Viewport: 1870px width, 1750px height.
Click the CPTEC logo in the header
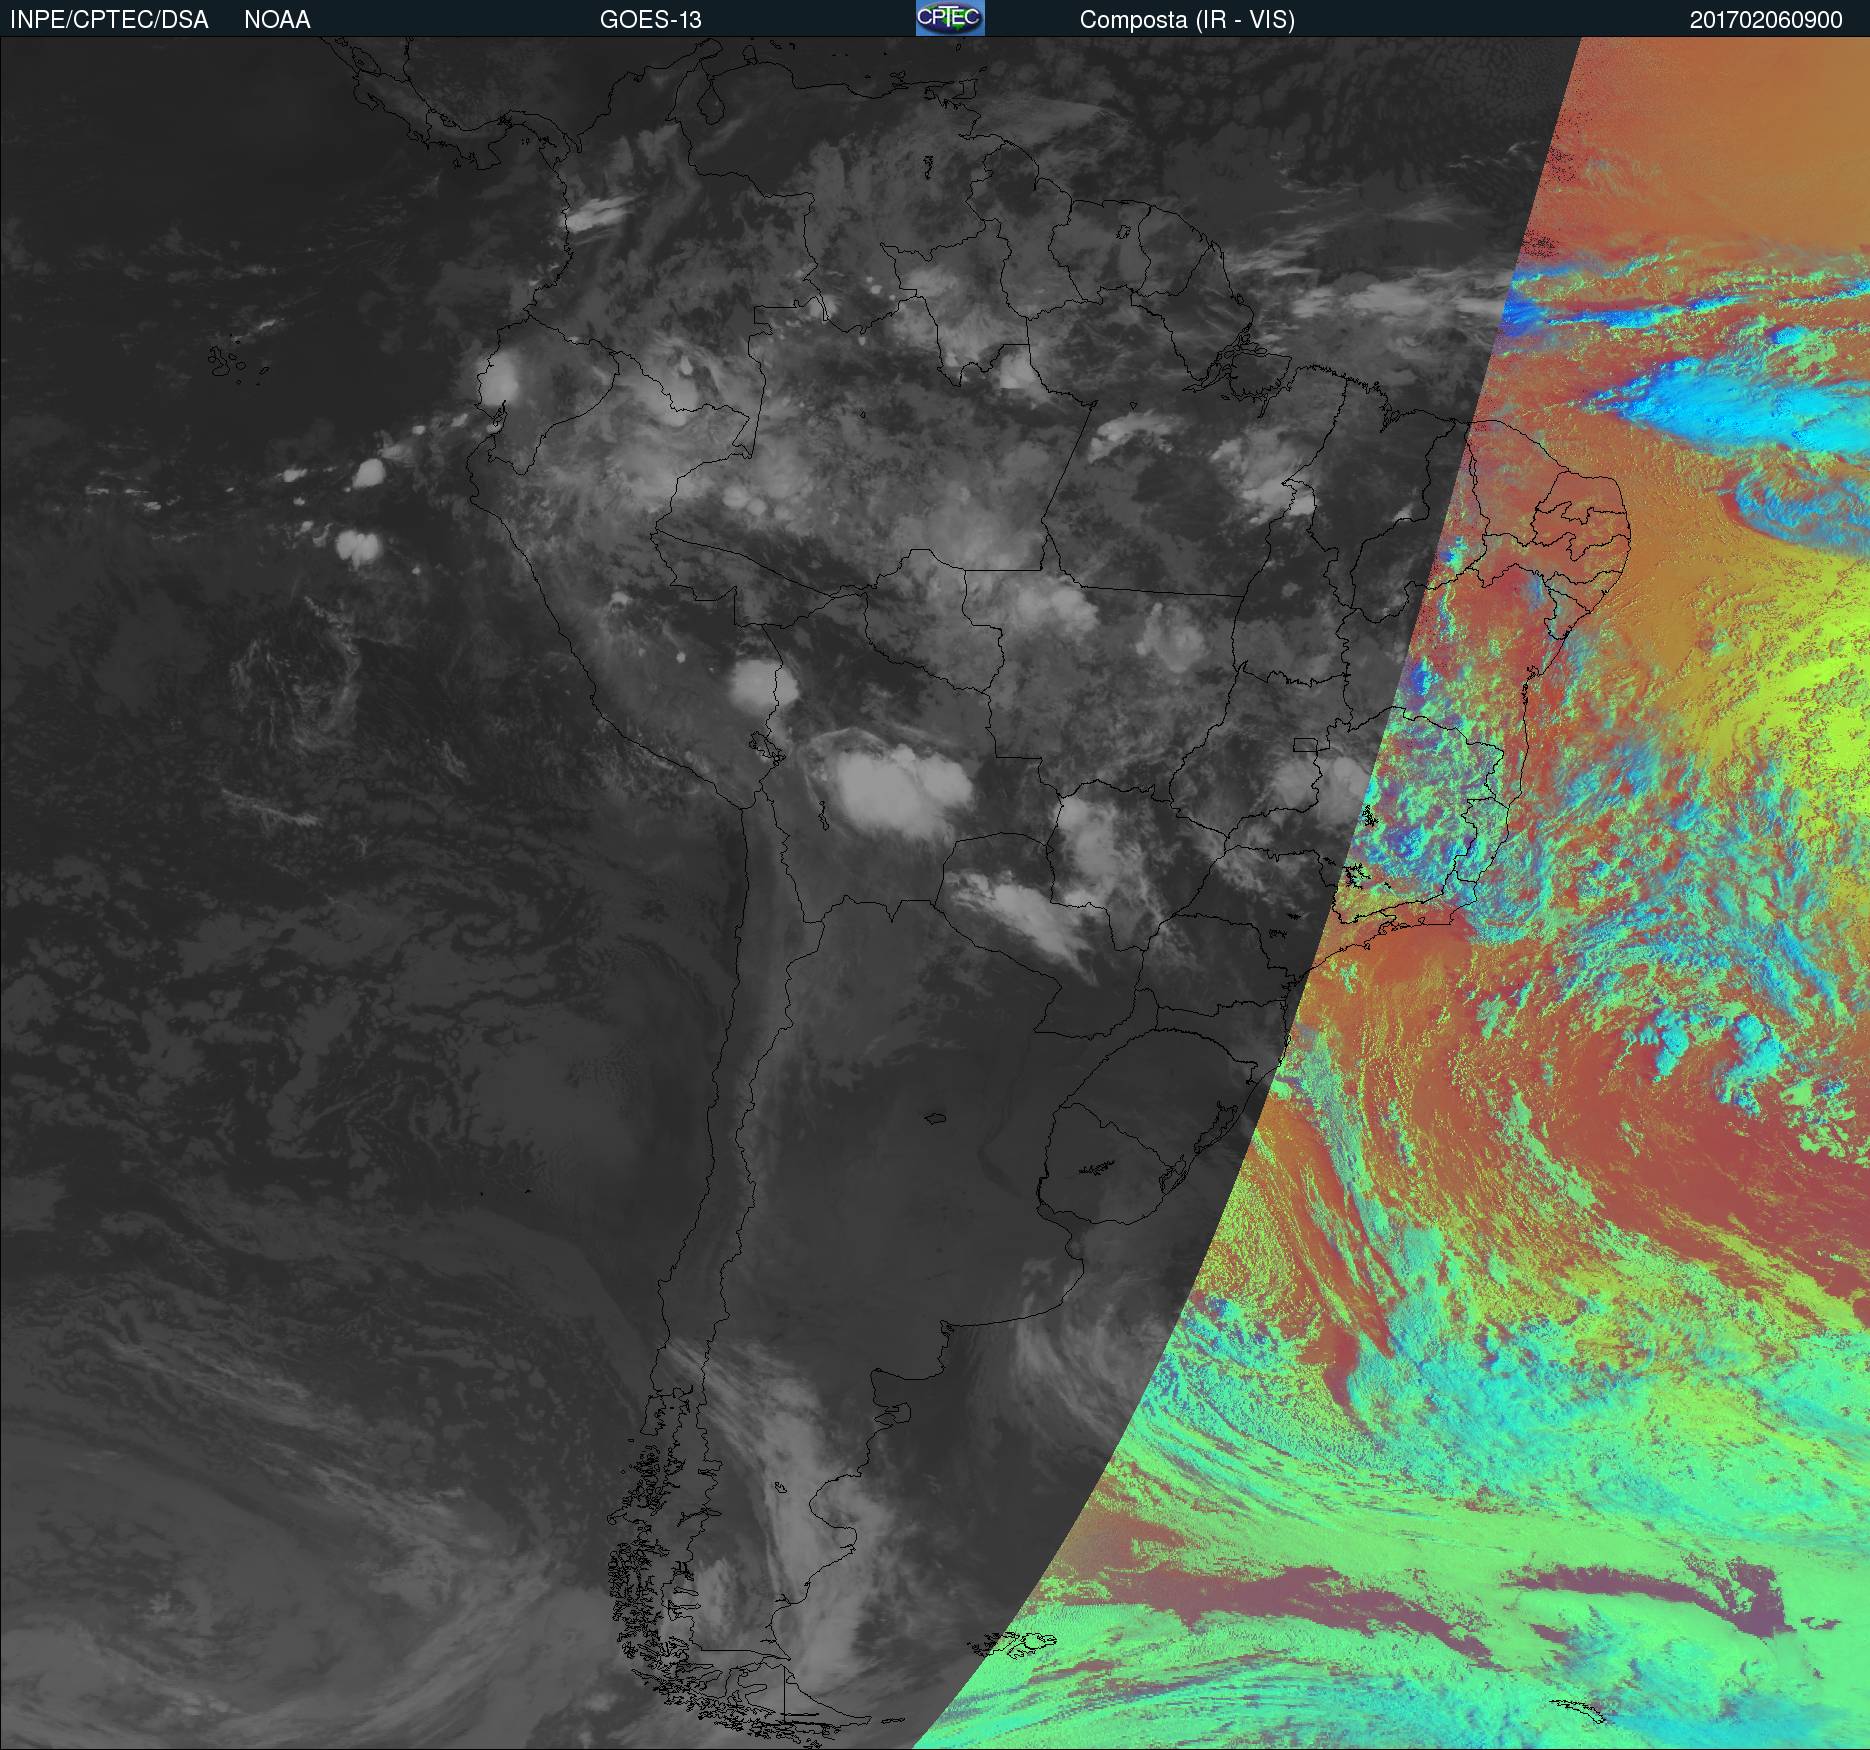pos(950,18)
